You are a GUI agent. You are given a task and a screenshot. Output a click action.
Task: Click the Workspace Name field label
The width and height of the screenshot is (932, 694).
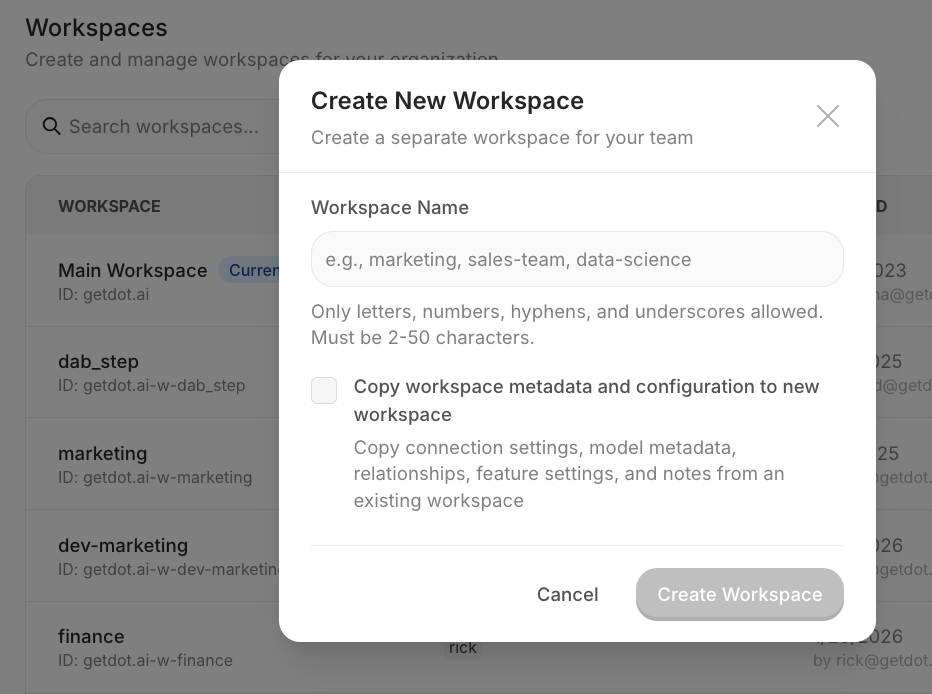[389, 207]
